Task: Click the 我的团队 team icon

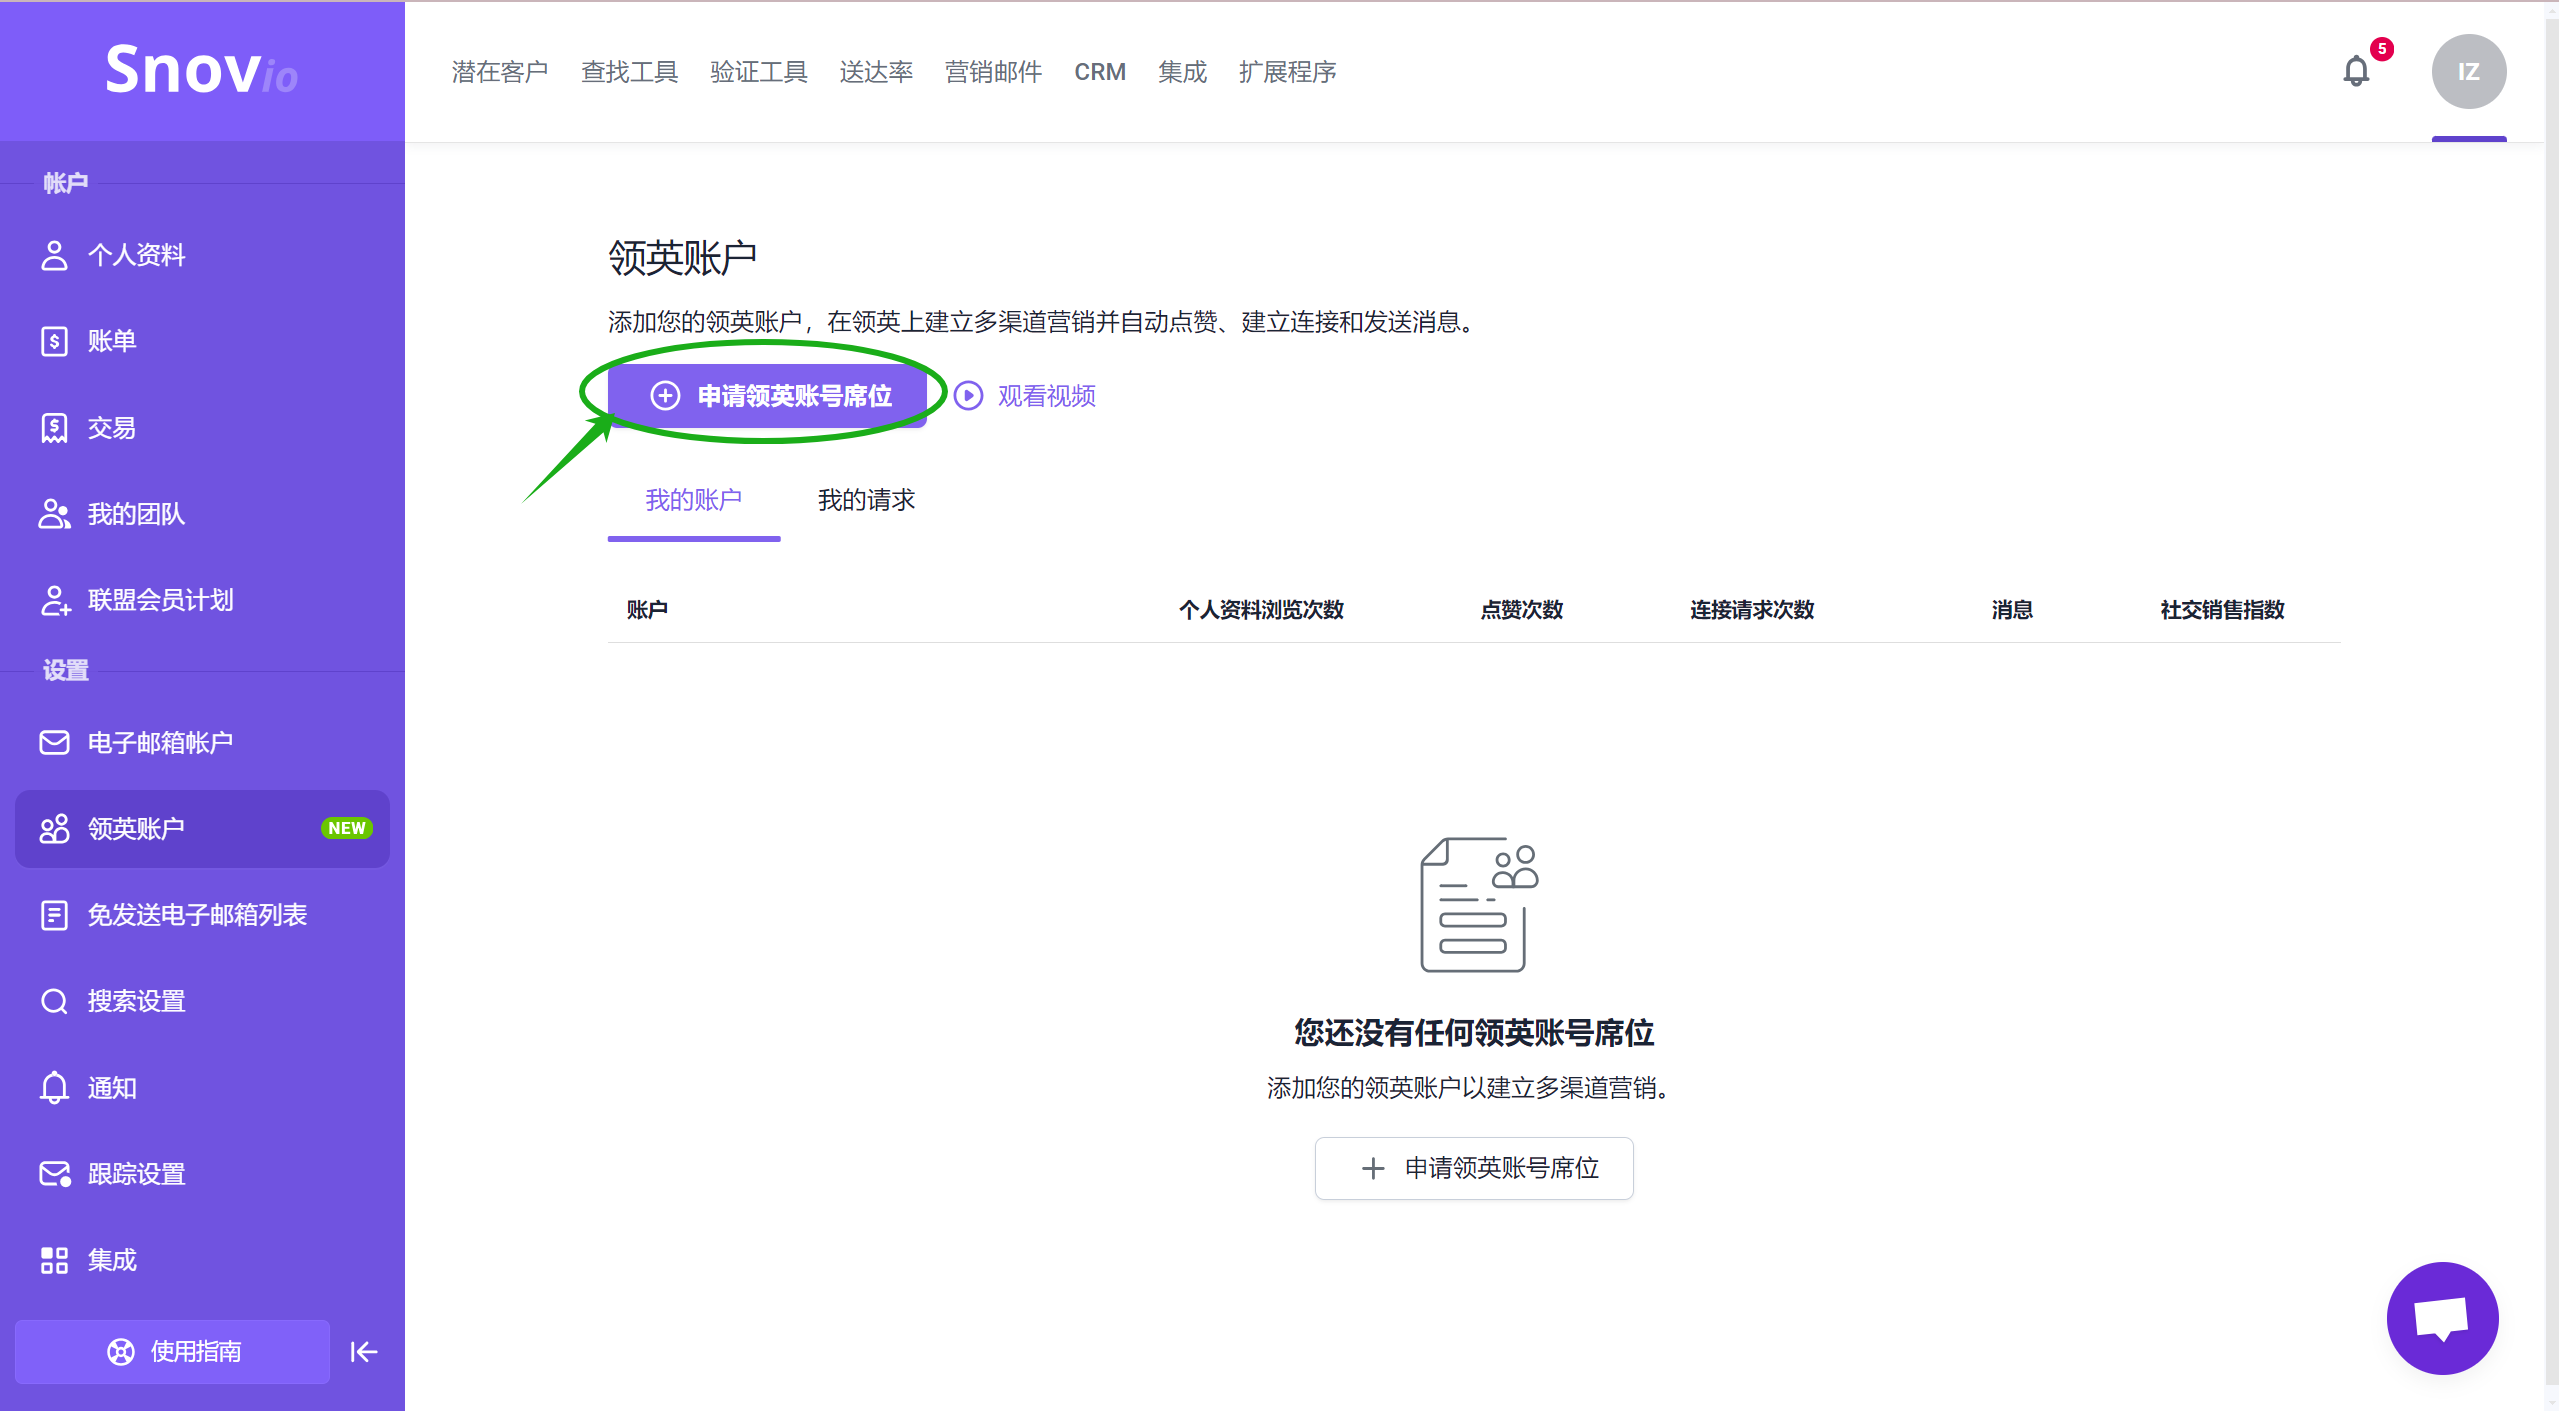Action: (54, 514)
